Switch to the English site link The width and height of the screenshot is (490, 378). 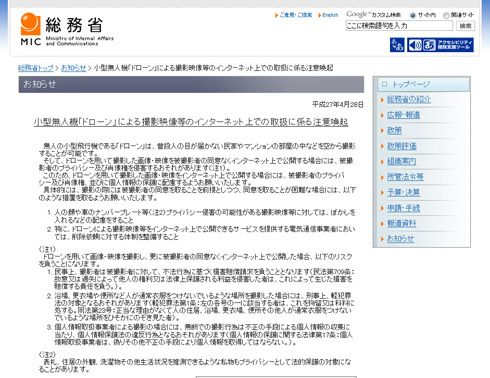pos(330,15)
